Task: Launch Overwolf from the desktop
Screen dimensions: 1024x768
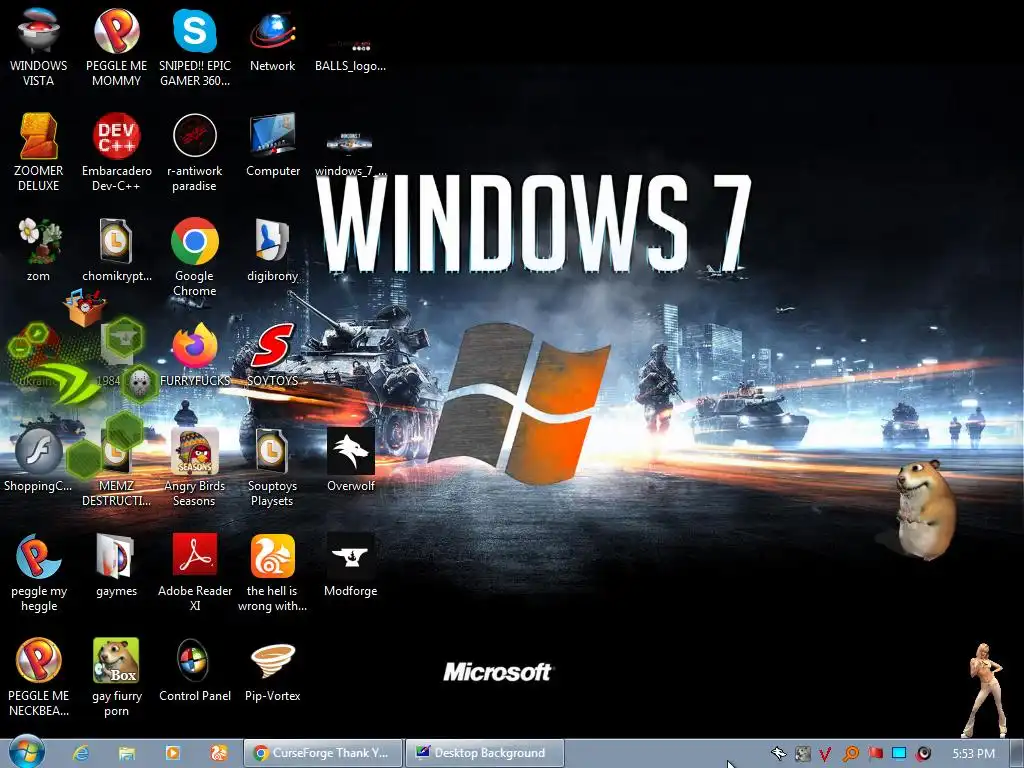Action: click(x=351, y=460)
